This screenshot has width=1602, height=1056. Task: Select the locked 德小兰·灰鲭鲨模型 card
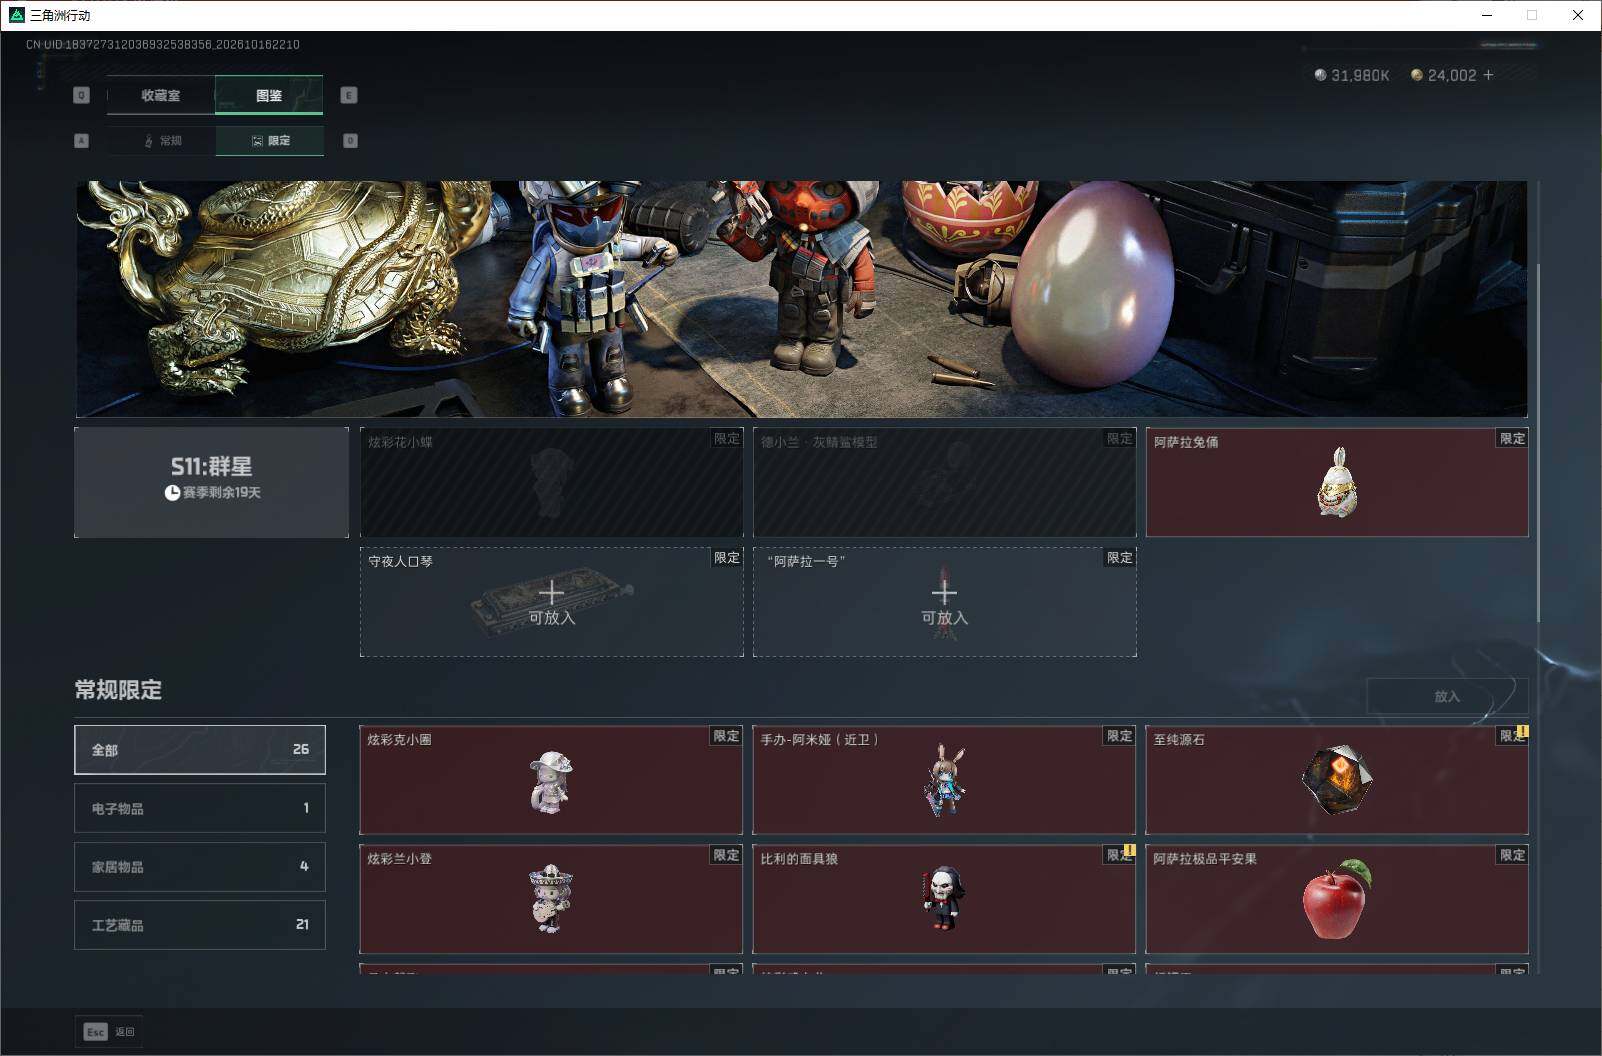(945, 482)
